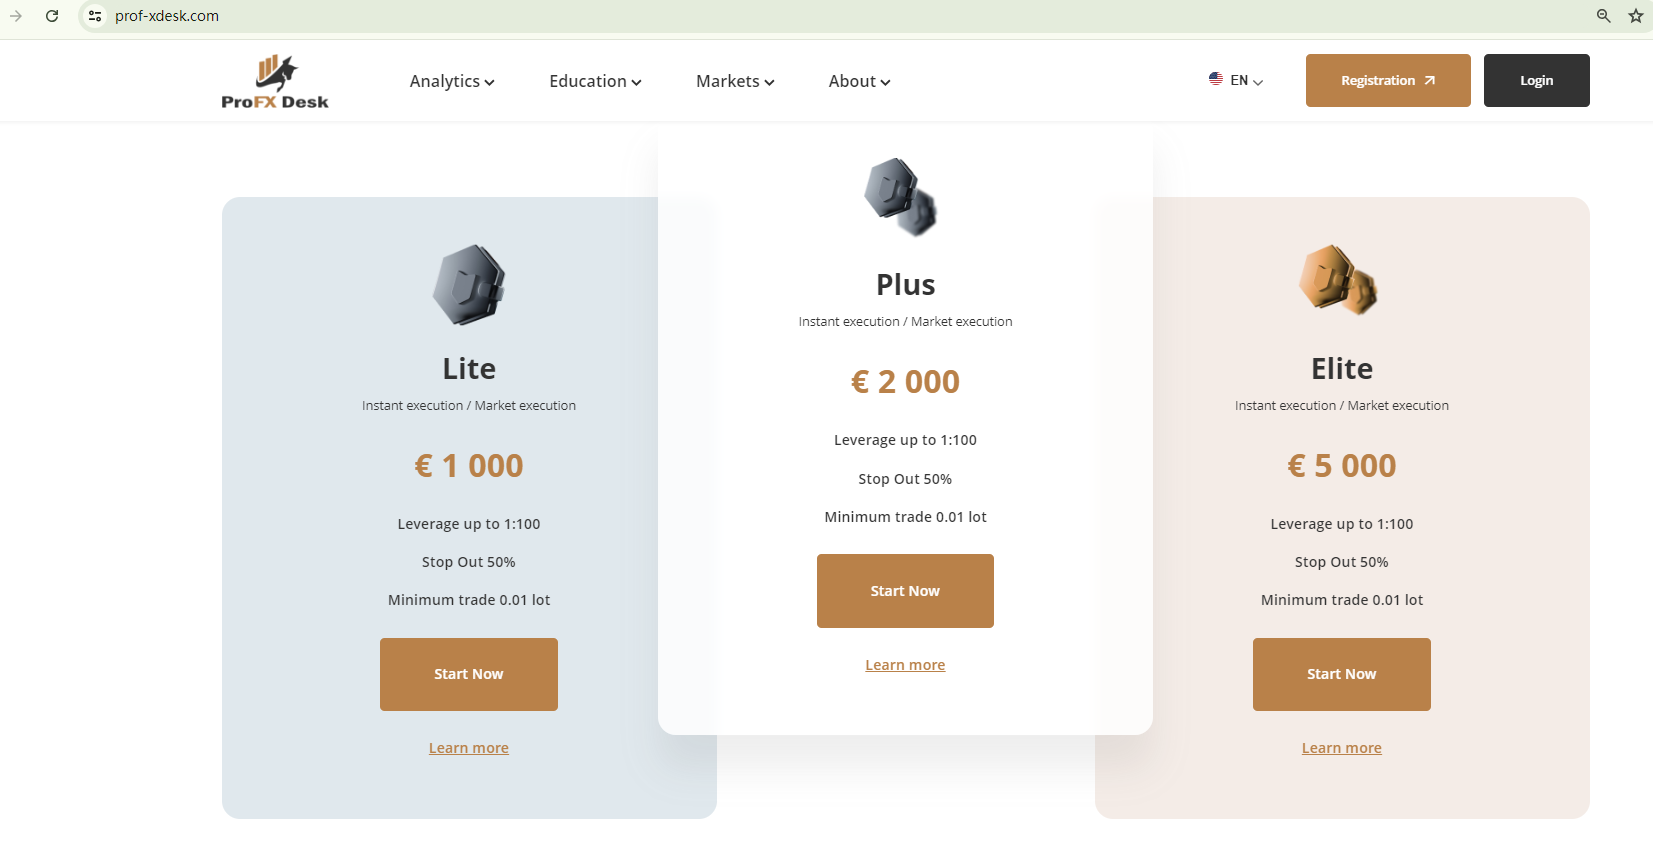This screenshot has width=1653, height=847.
Task: Click the browser reload icon
Action: pos(52,16)
